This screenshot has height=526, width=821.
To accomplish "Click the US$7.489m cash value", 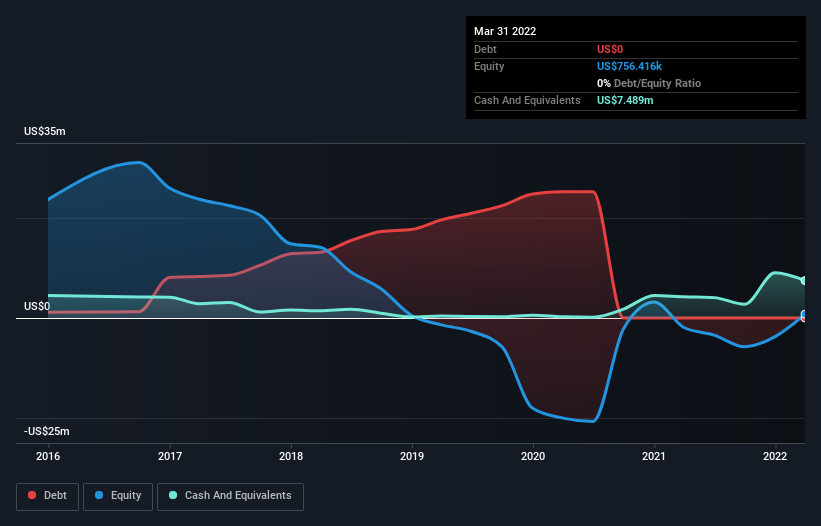I will (625, 100).
